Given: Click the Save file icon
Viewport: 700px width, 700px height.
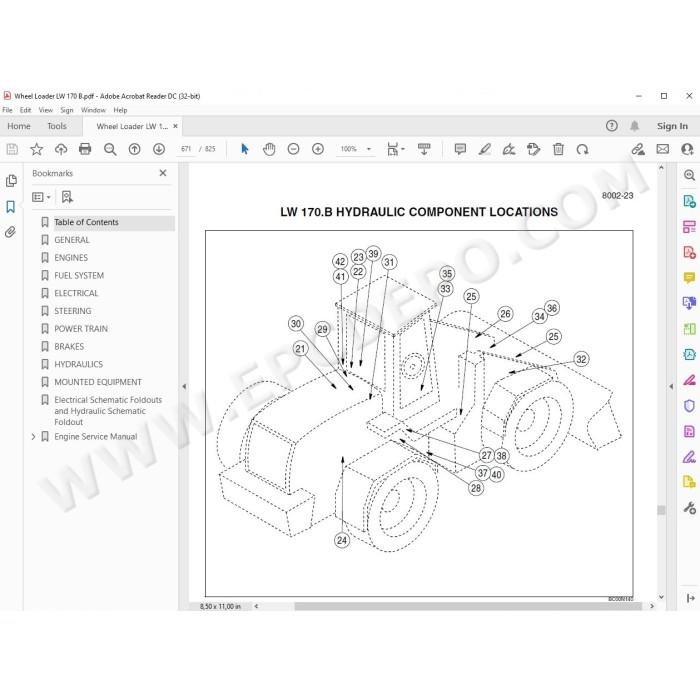Looking at the screenshot, I should pos(12,149).
